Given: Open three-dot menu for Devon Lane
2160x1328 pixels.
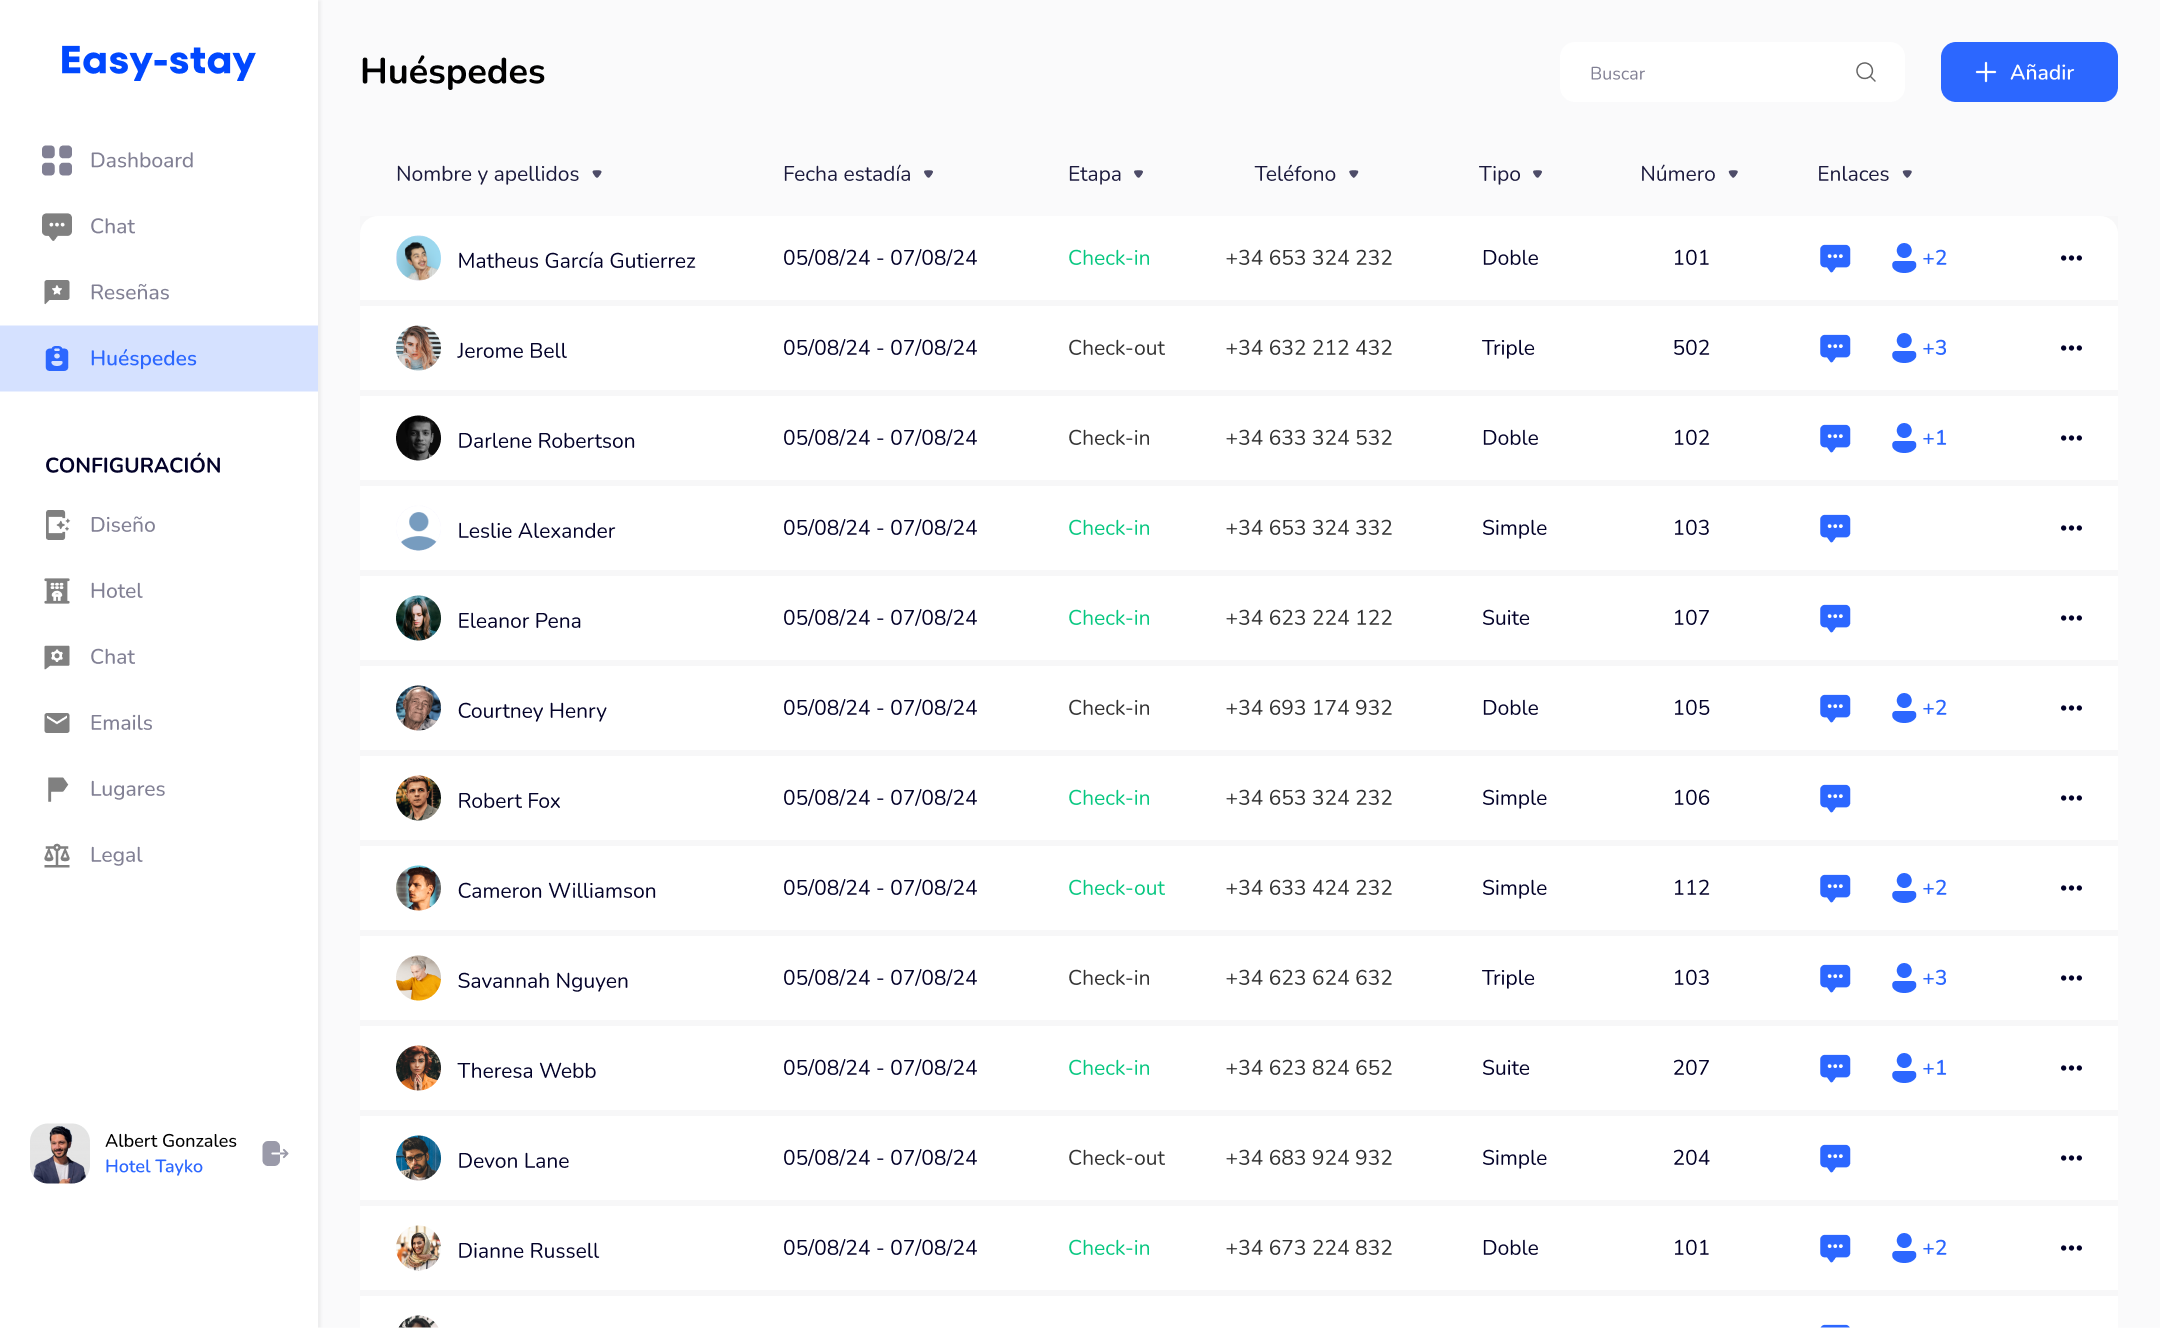Looking at the screenshot, I should [2071, 1158].
